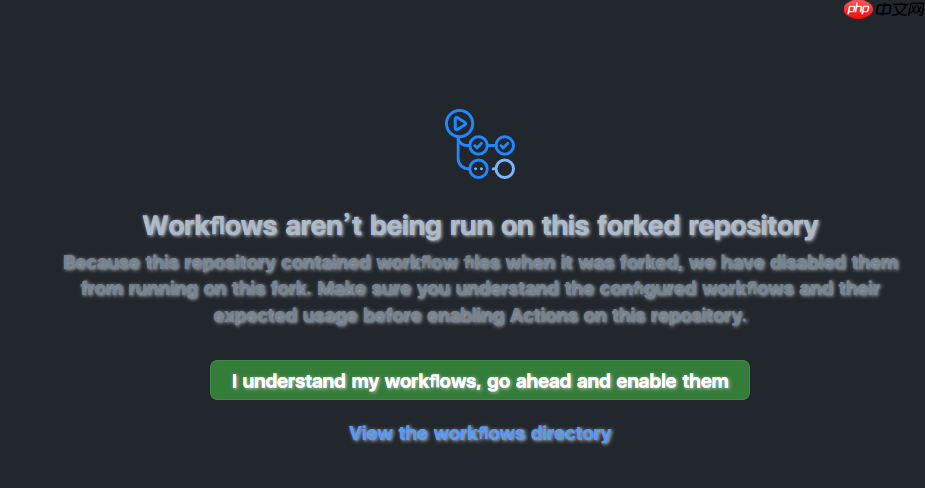
Task: Click the line starting expected usage before enabling
Action: 480,316
